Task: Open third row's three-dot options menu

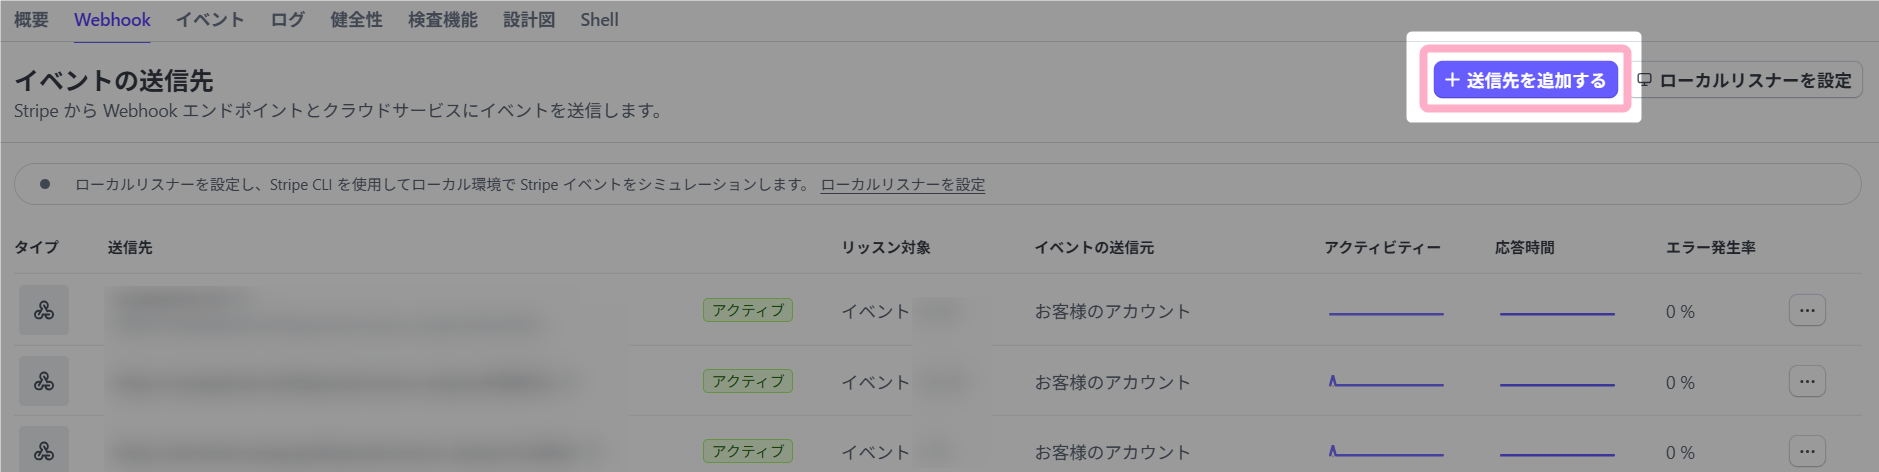Action: (1806, 451)
